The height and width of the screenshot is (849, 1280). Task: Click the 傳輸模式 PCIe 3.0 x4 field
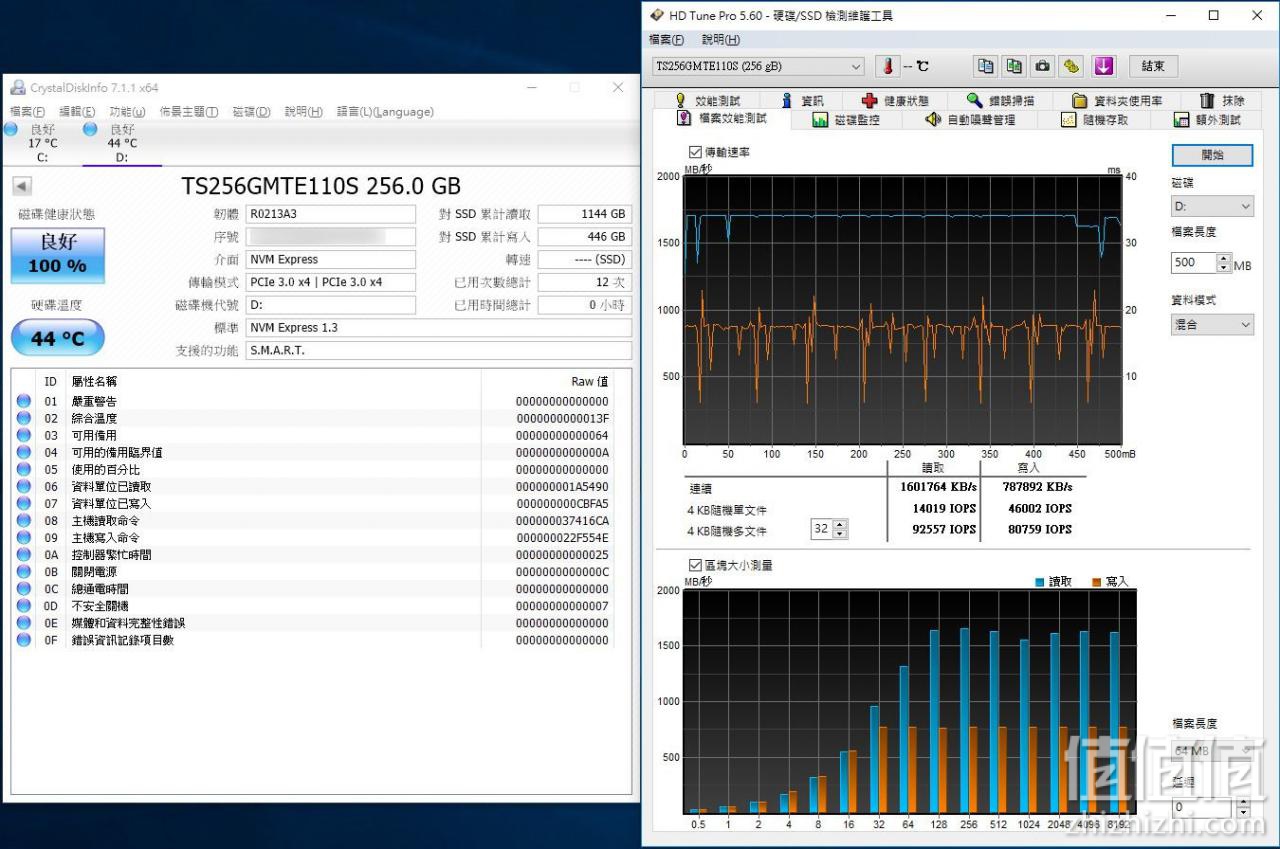pyautogui.click(x=330, y=282)
